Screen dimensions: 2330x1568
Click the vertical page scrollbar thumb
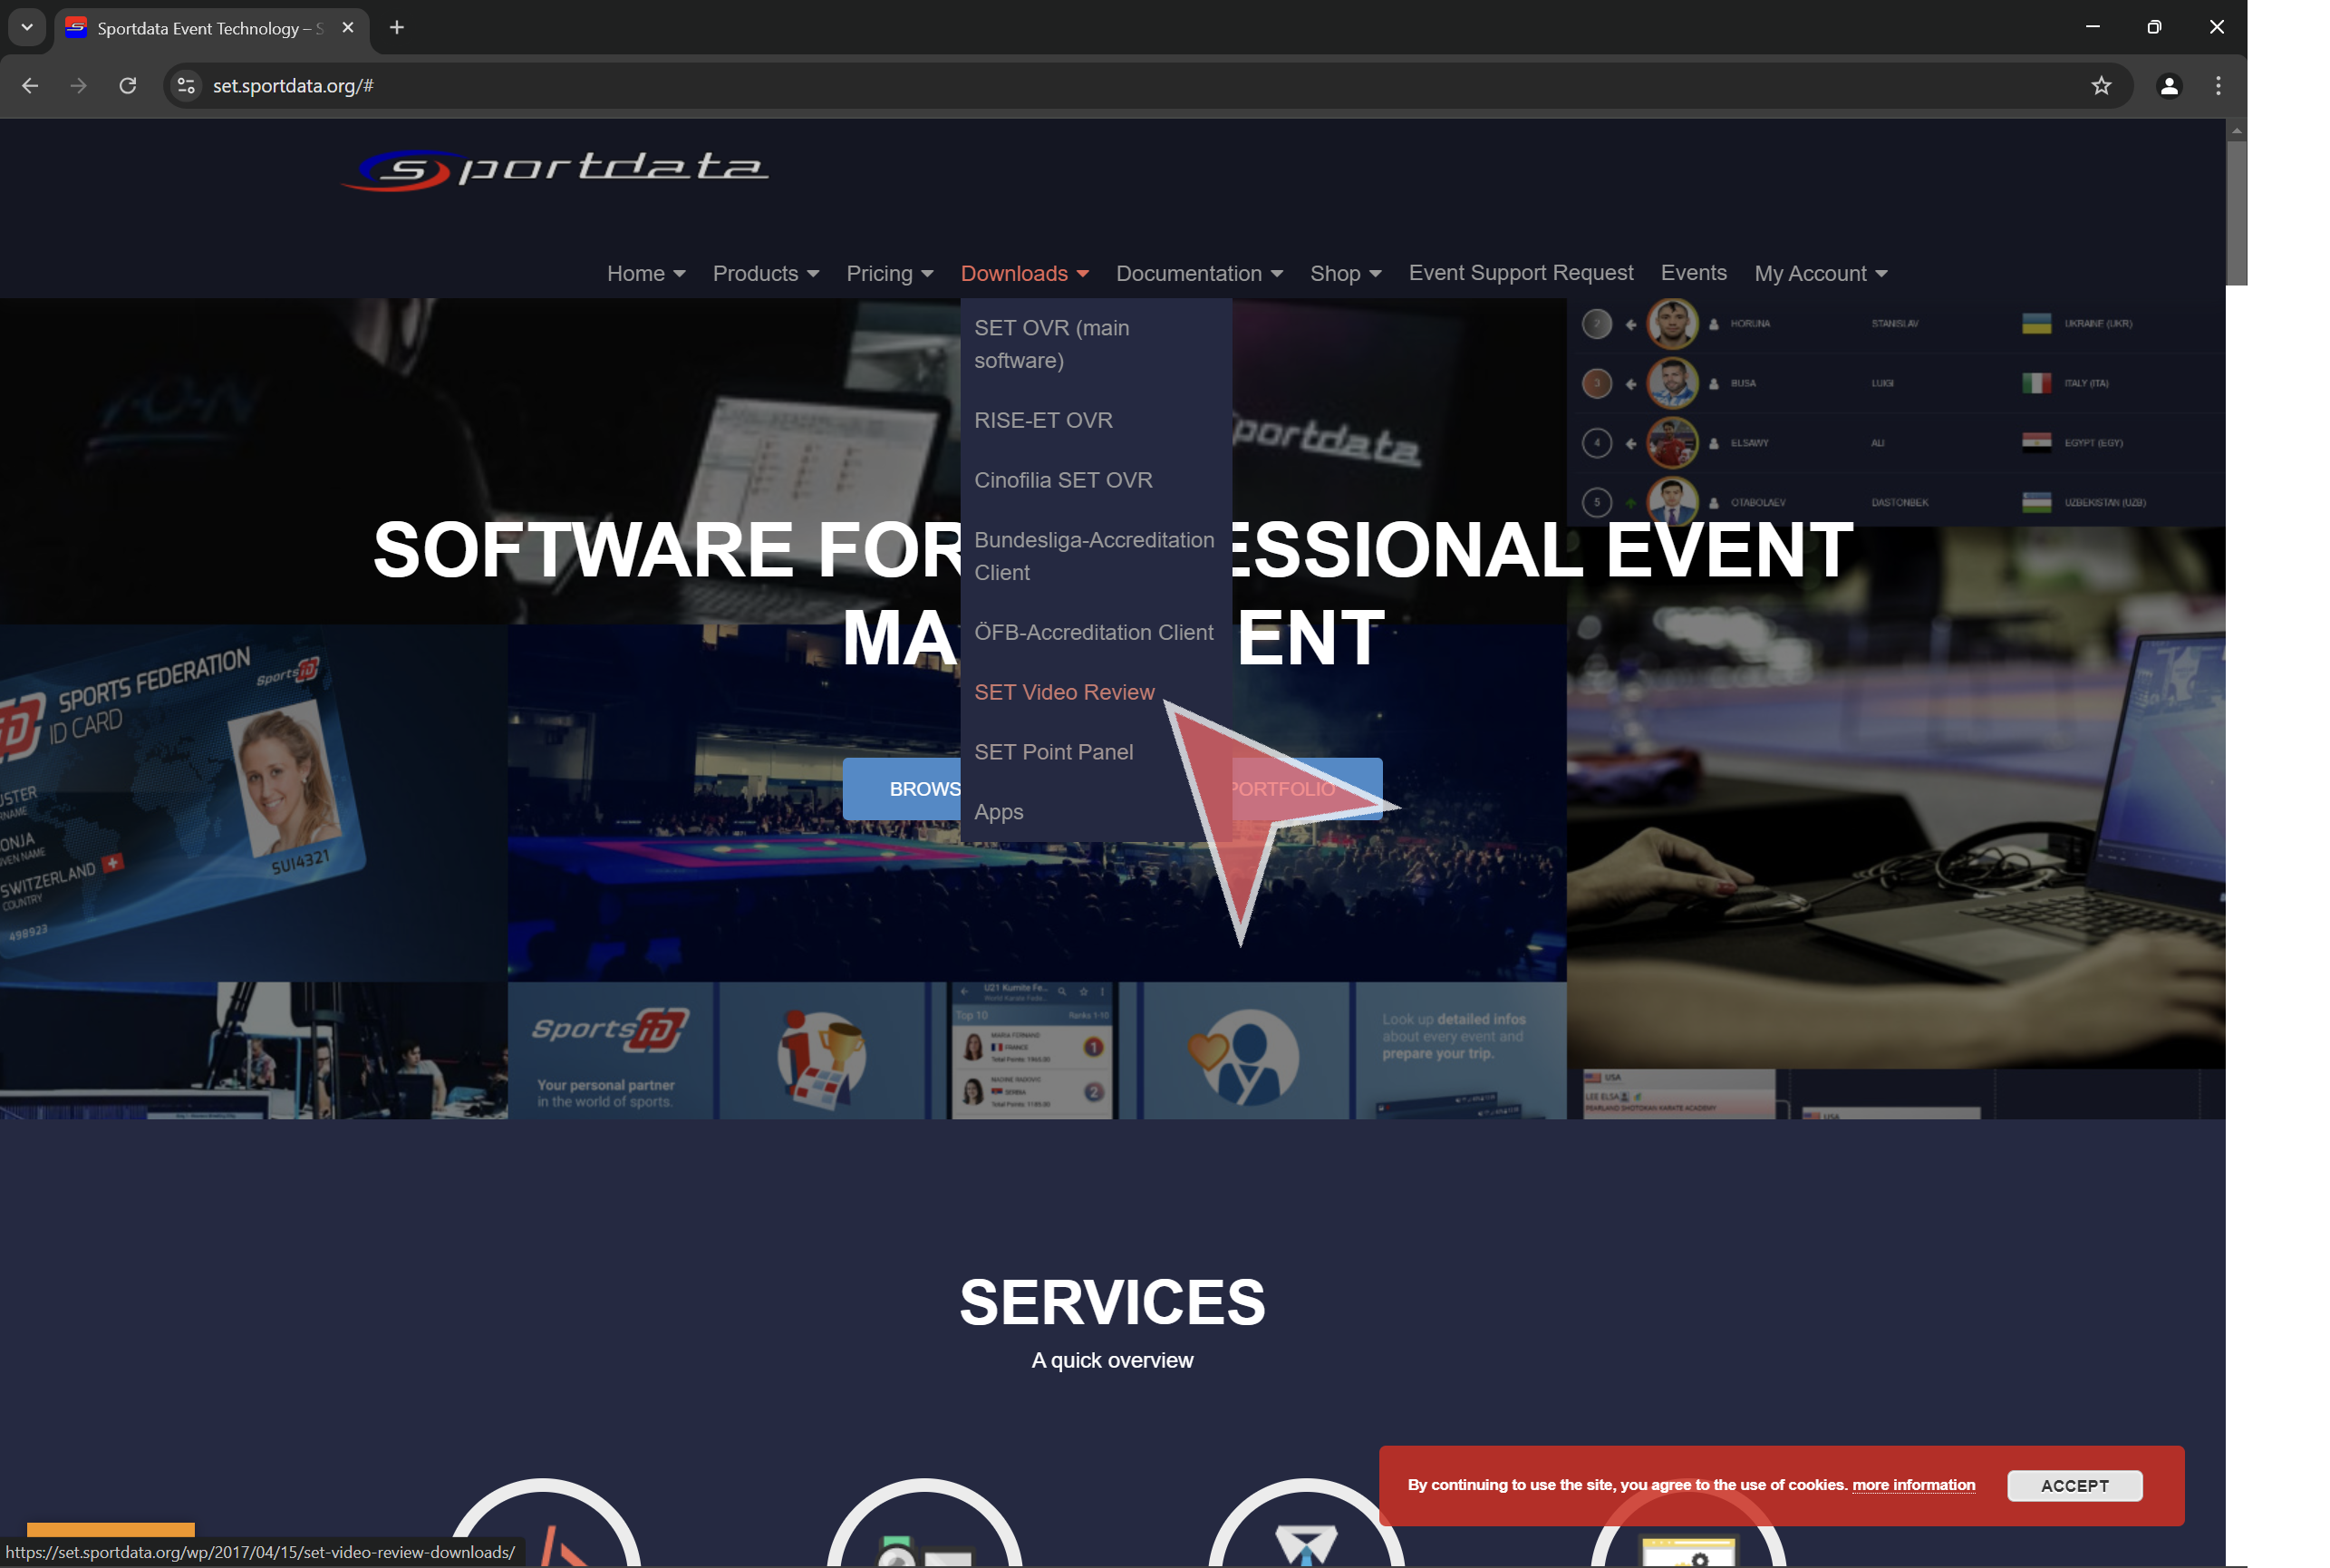(x=2236, y=212)
